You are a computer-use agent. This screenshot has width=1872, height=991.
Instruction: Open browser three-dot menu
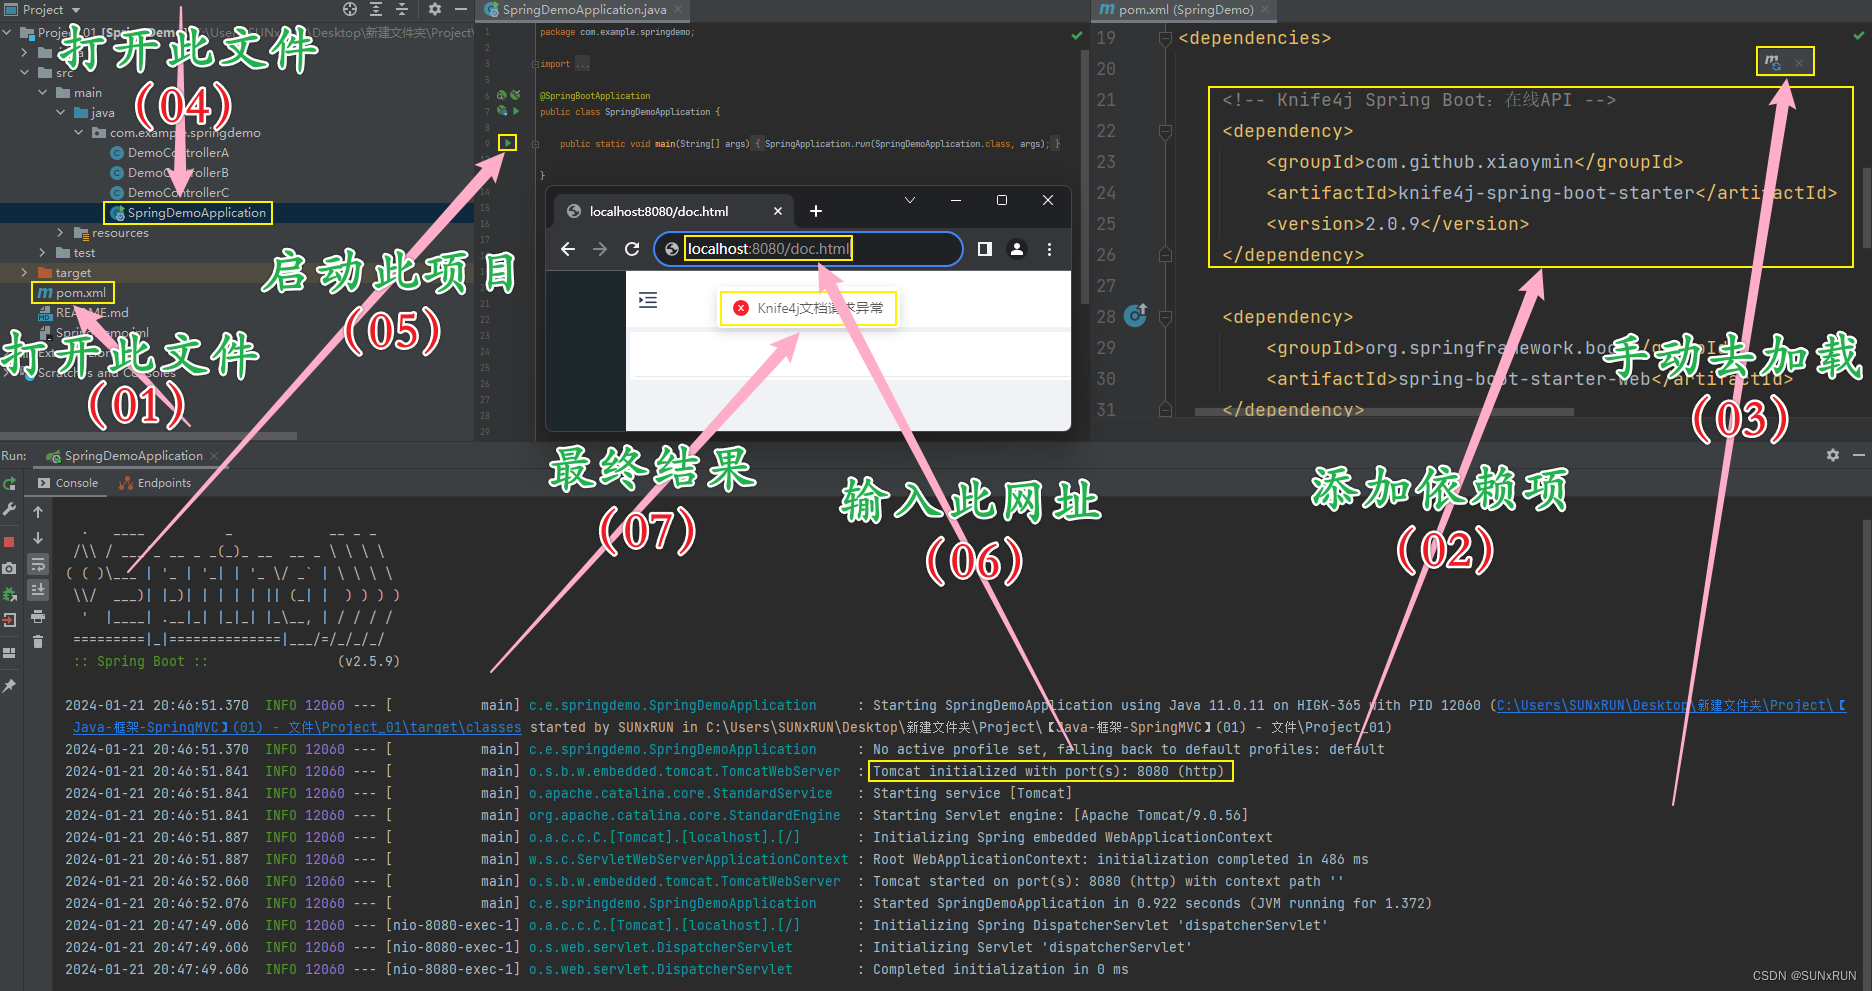[1049, 249]
